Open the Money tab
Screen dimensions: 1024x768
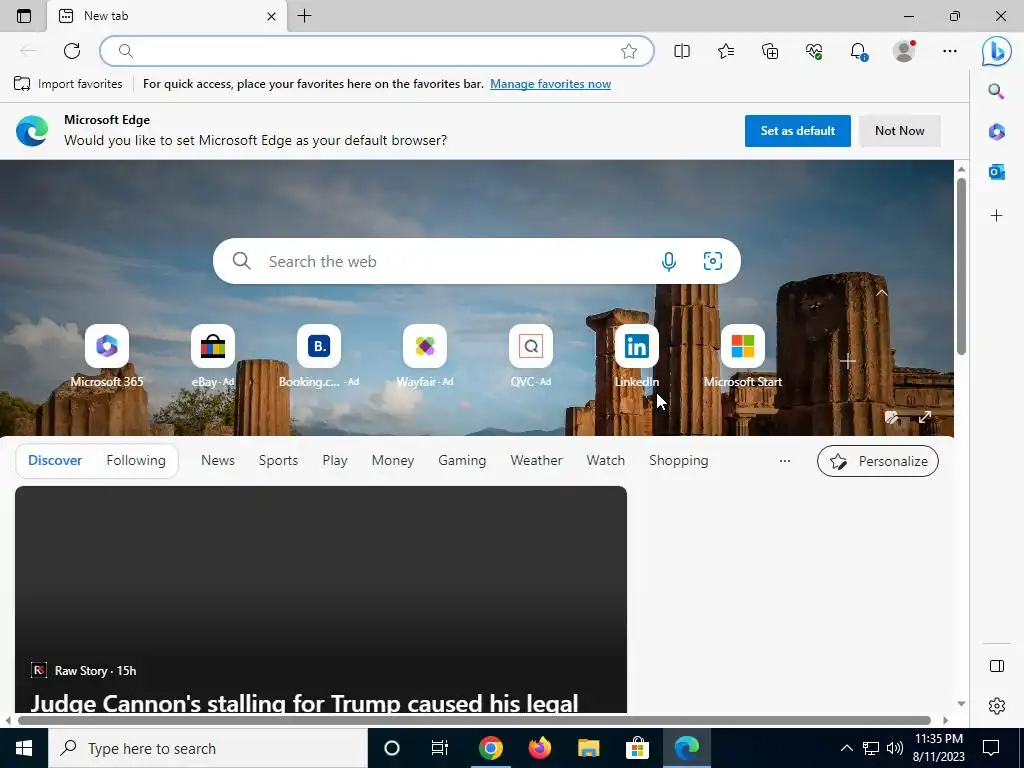(x=392, y=460)
